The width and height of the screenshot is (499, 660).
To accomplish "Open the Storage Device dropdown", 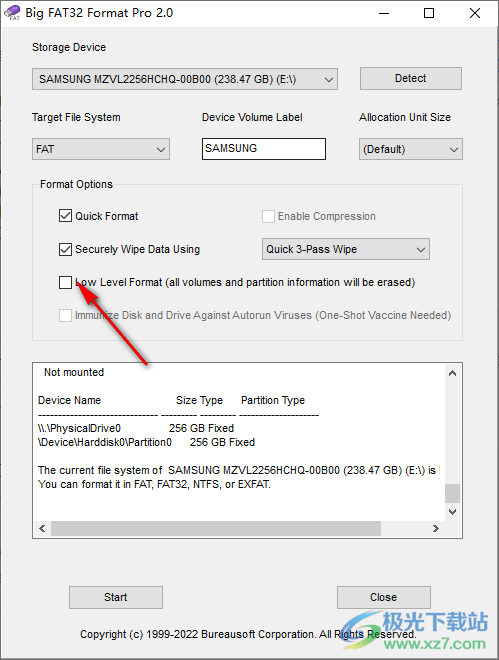I will (185, 79).
